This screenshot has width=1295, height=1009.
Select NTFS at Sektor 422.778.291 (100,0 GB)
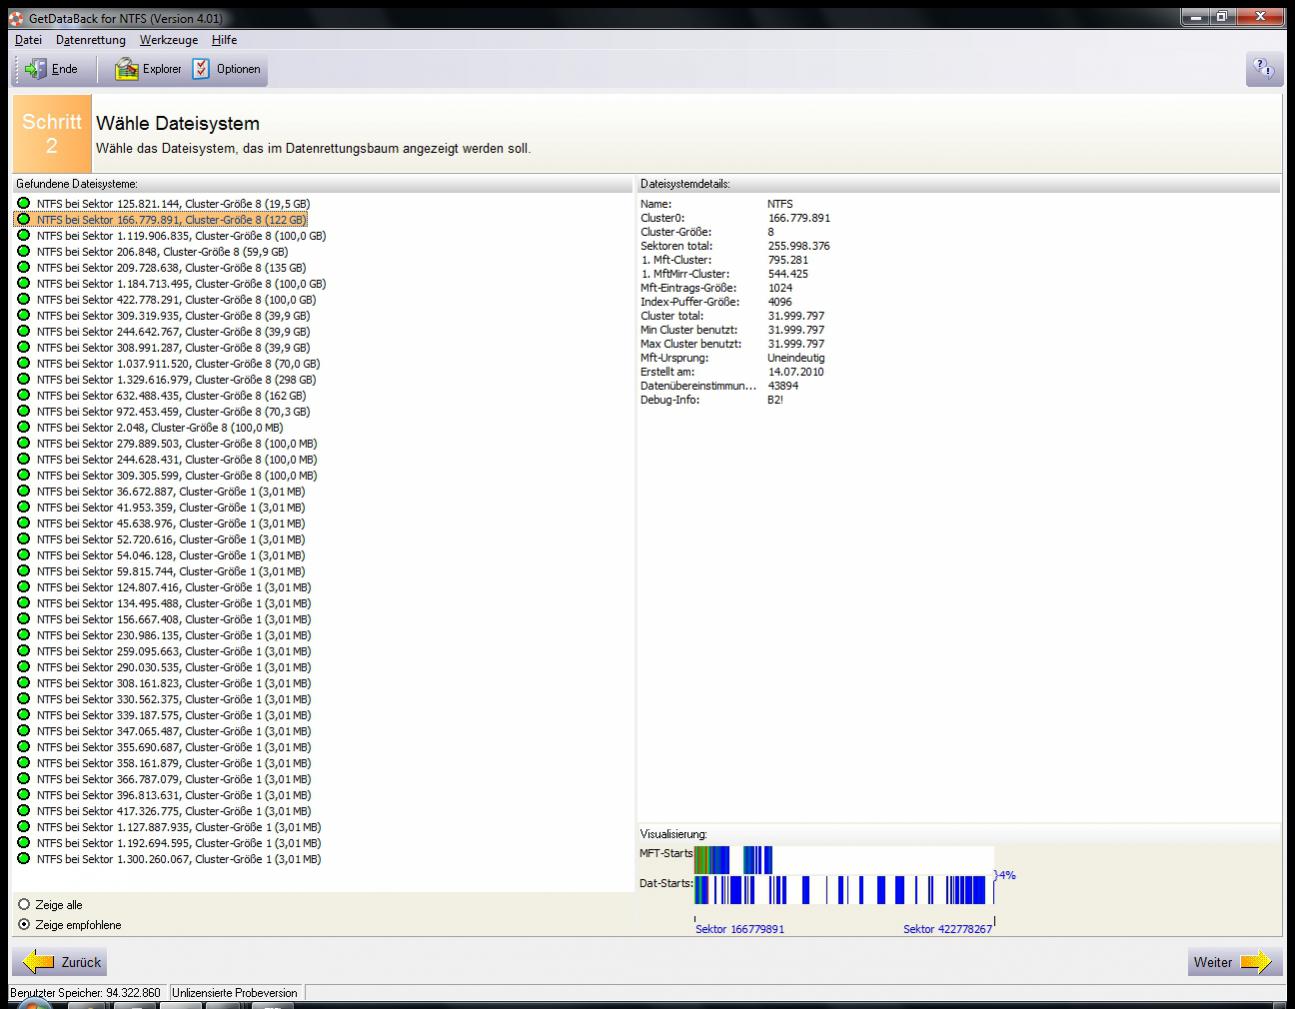167,300
